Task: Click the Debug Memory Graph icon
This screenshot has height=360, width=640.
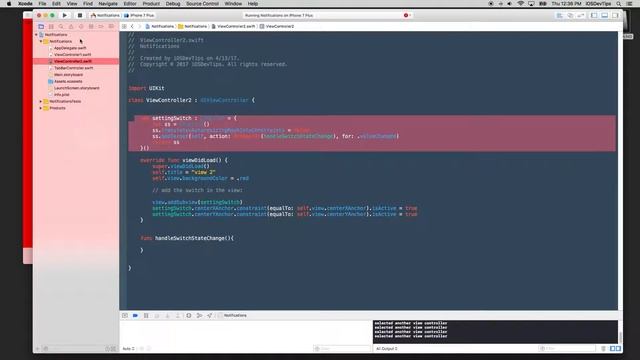Action: (199, 316)
